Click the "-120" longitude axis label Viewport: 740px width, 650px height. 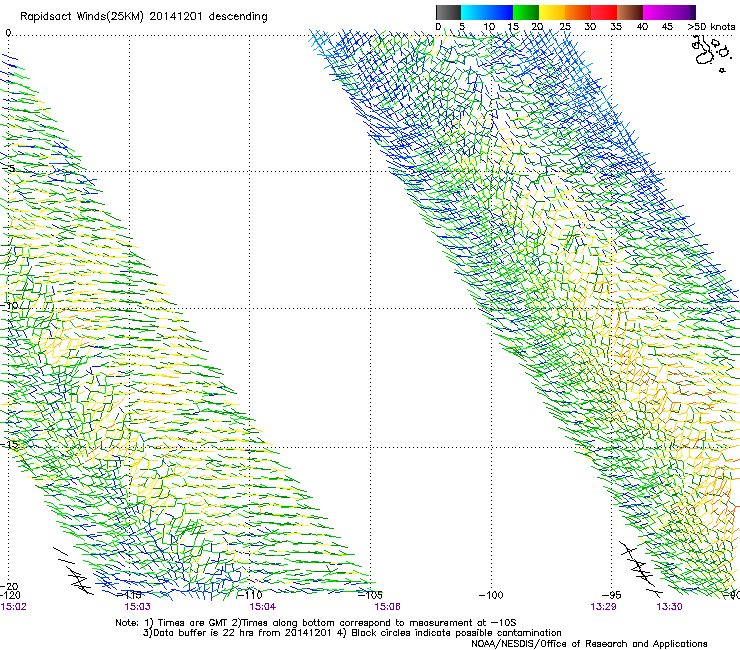click(10, 595)
